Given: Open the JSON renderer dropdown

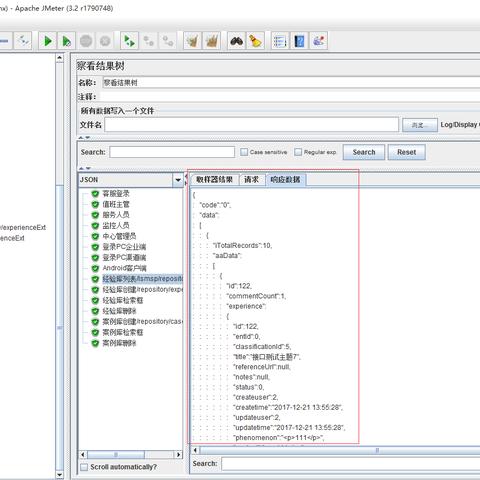Looking at the screenshot, I should [178, 180].
